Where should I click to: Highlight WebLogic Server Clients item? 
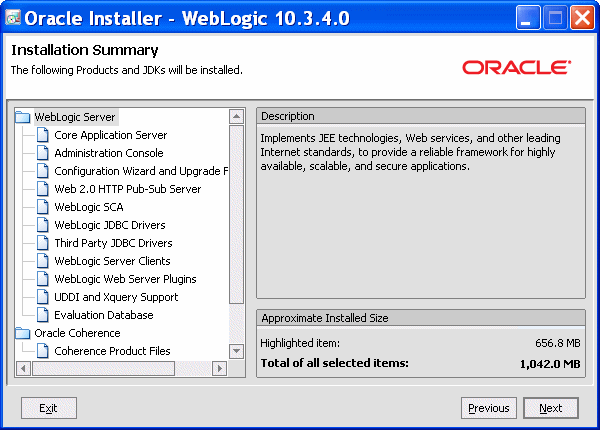tap(112, 261)
